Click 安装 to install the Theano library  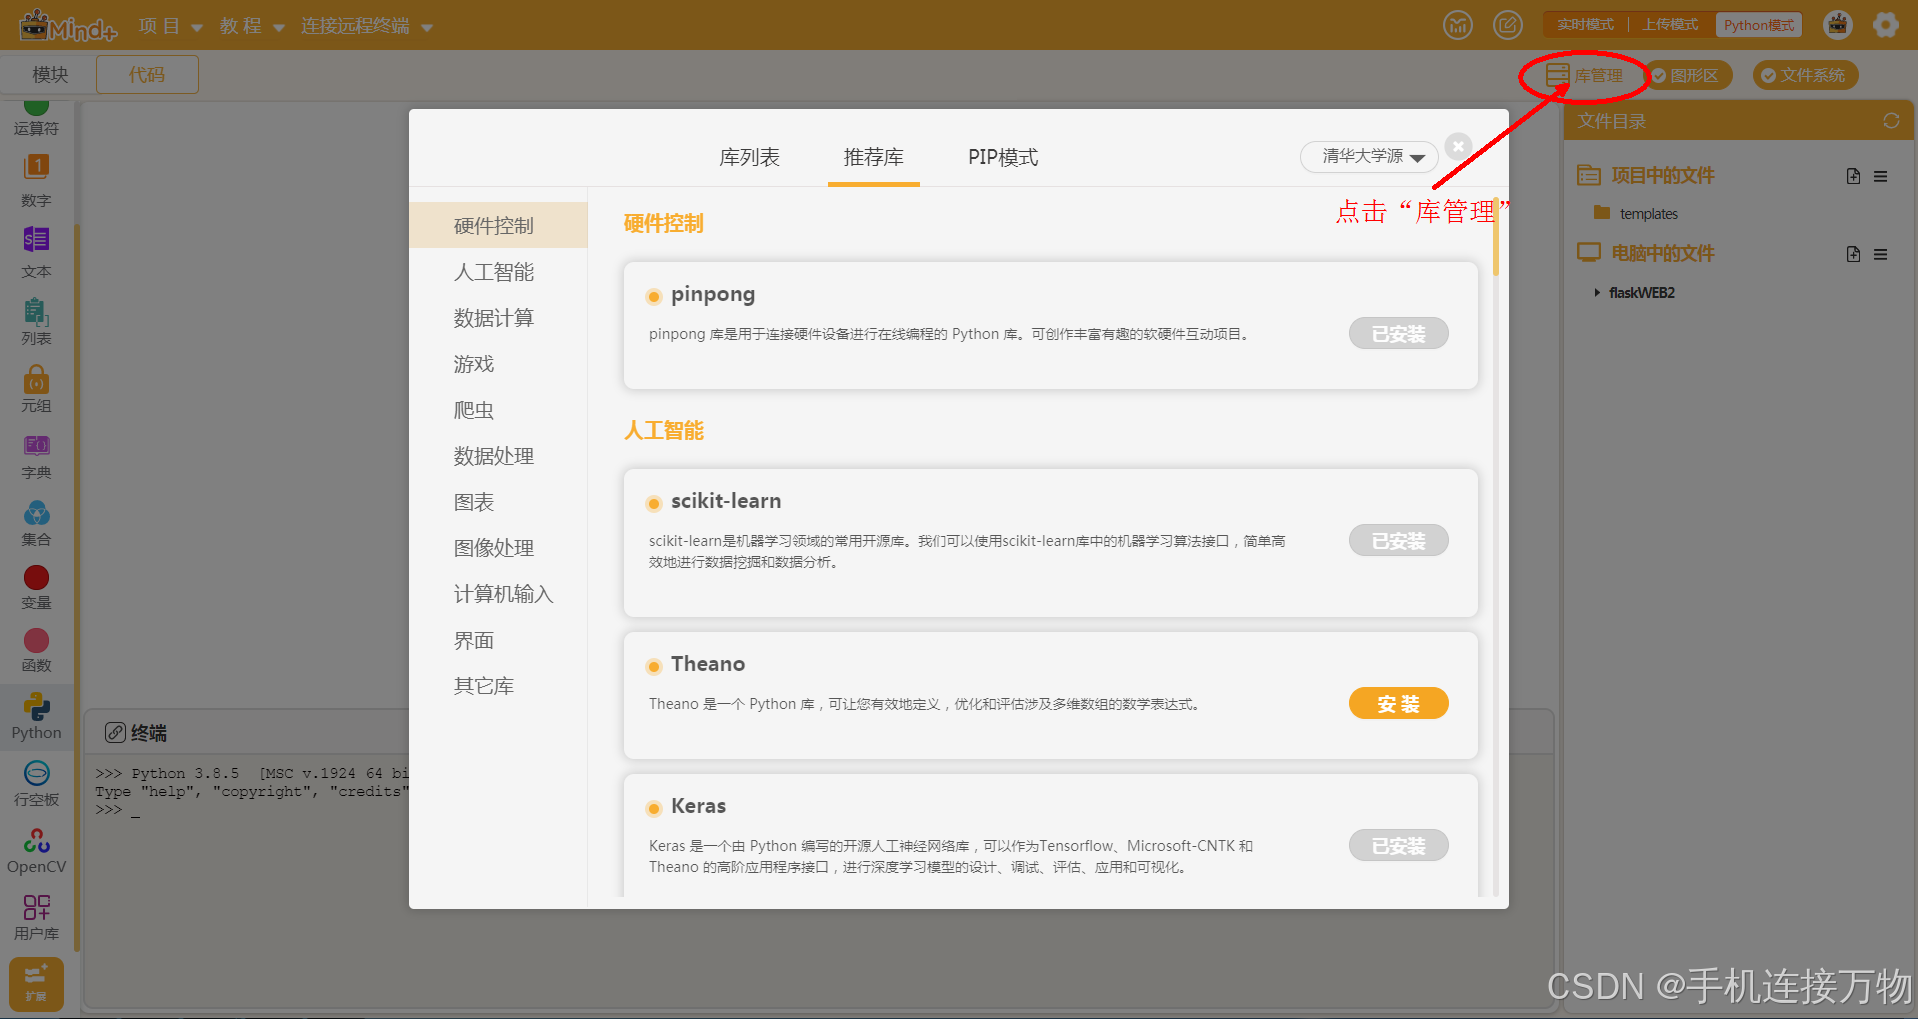1397,703
